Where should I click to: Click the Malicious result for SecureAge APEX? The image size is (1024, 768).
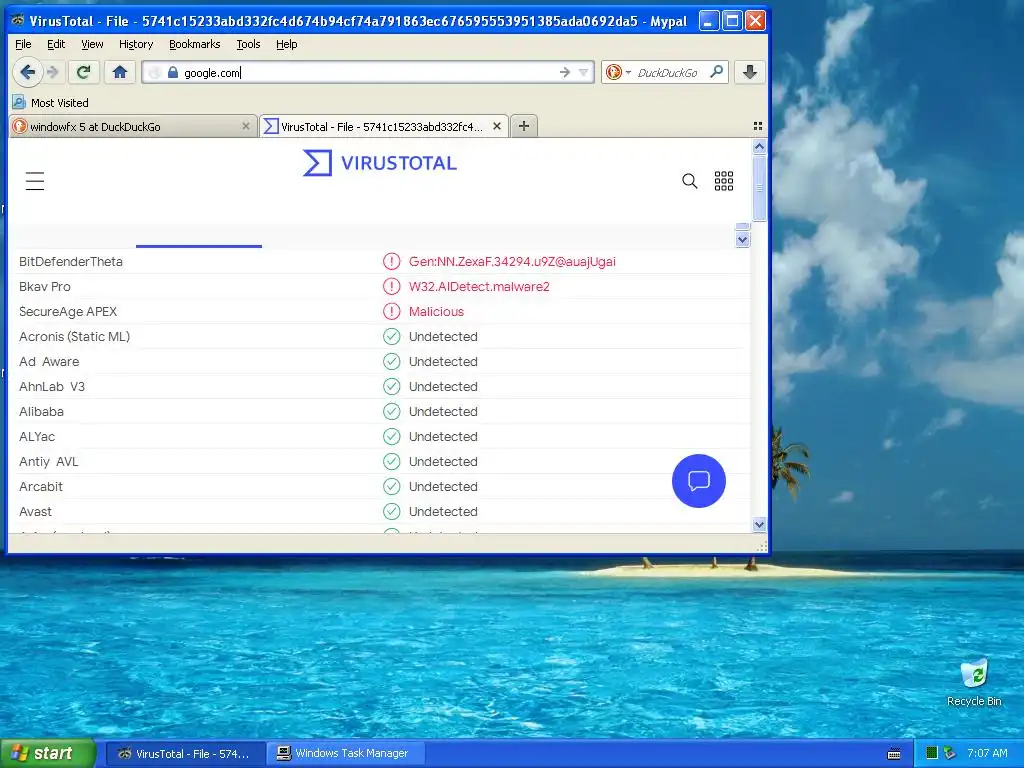coord(436,312)
